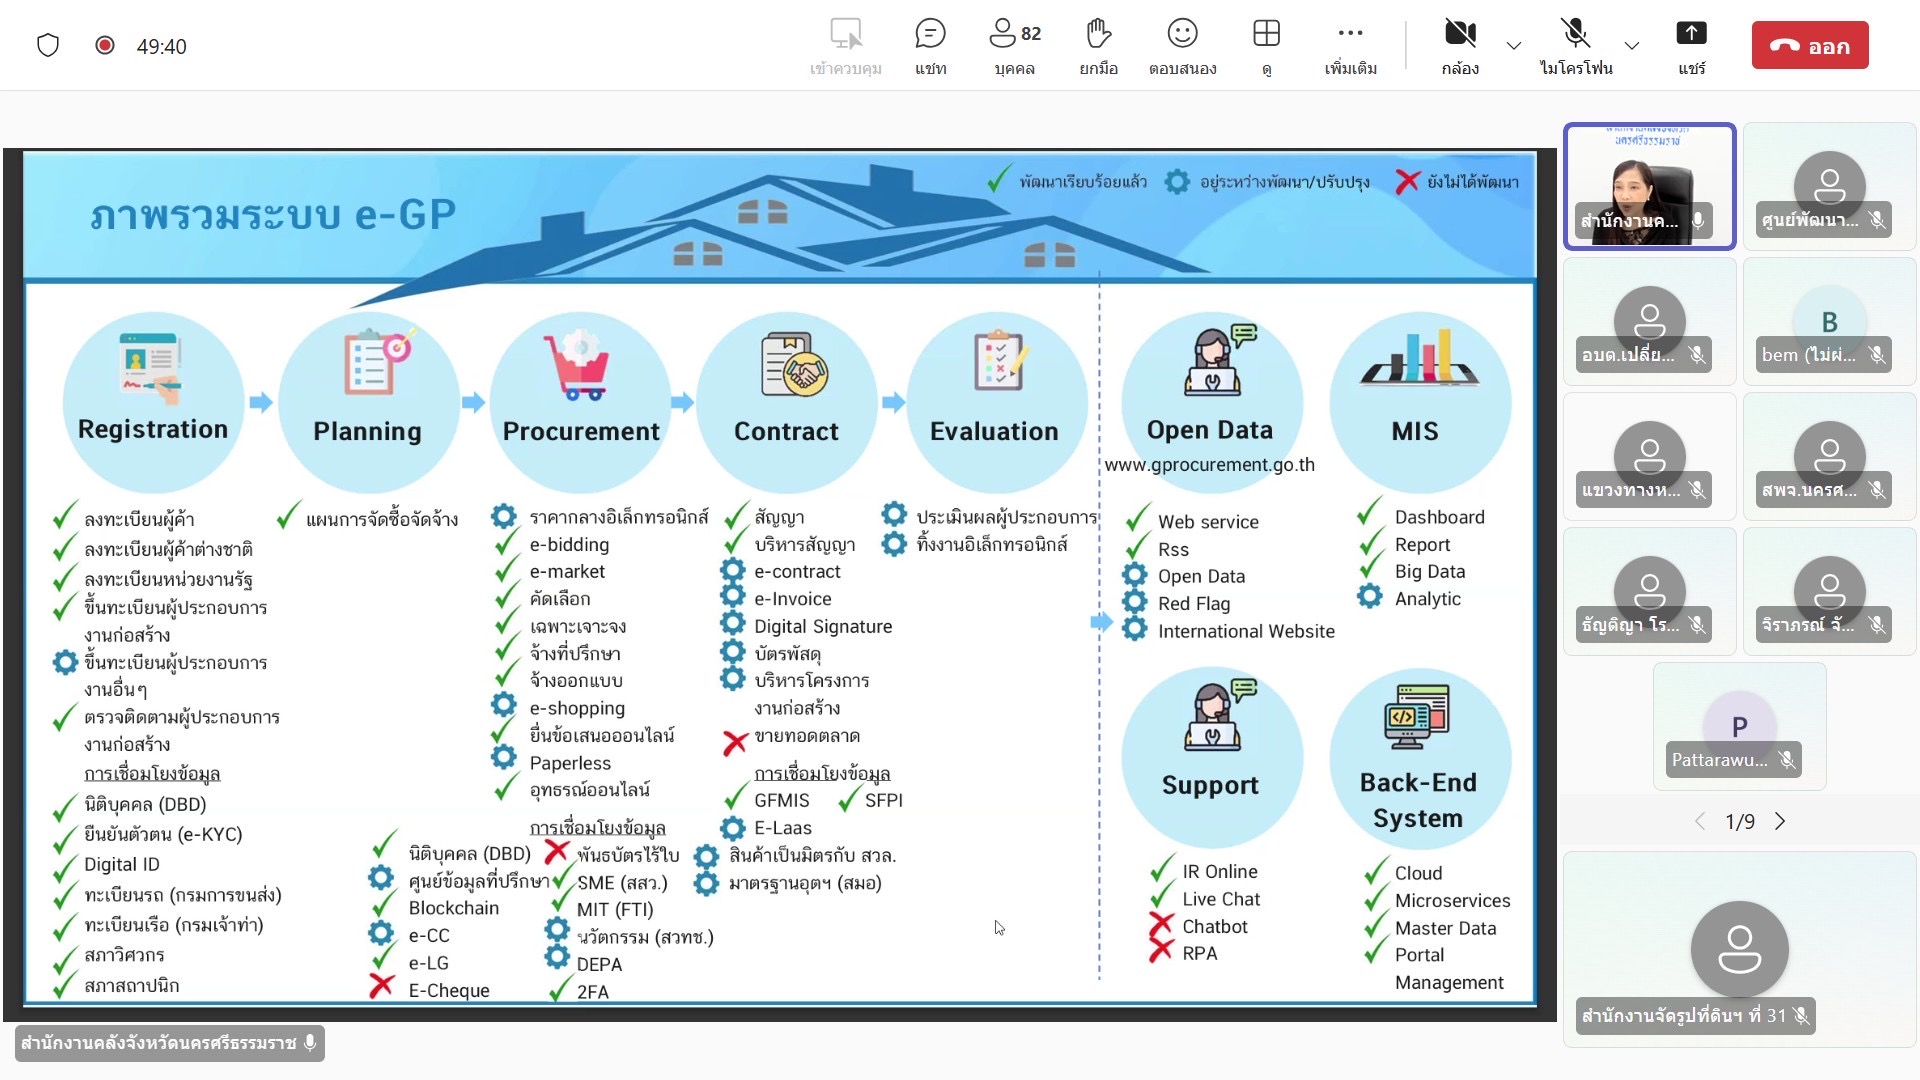Image resolution: width=1920 pixels, height=1080 pixels.
Task: Expand camera options dropdown arrow
Action: click(1514, 46)
